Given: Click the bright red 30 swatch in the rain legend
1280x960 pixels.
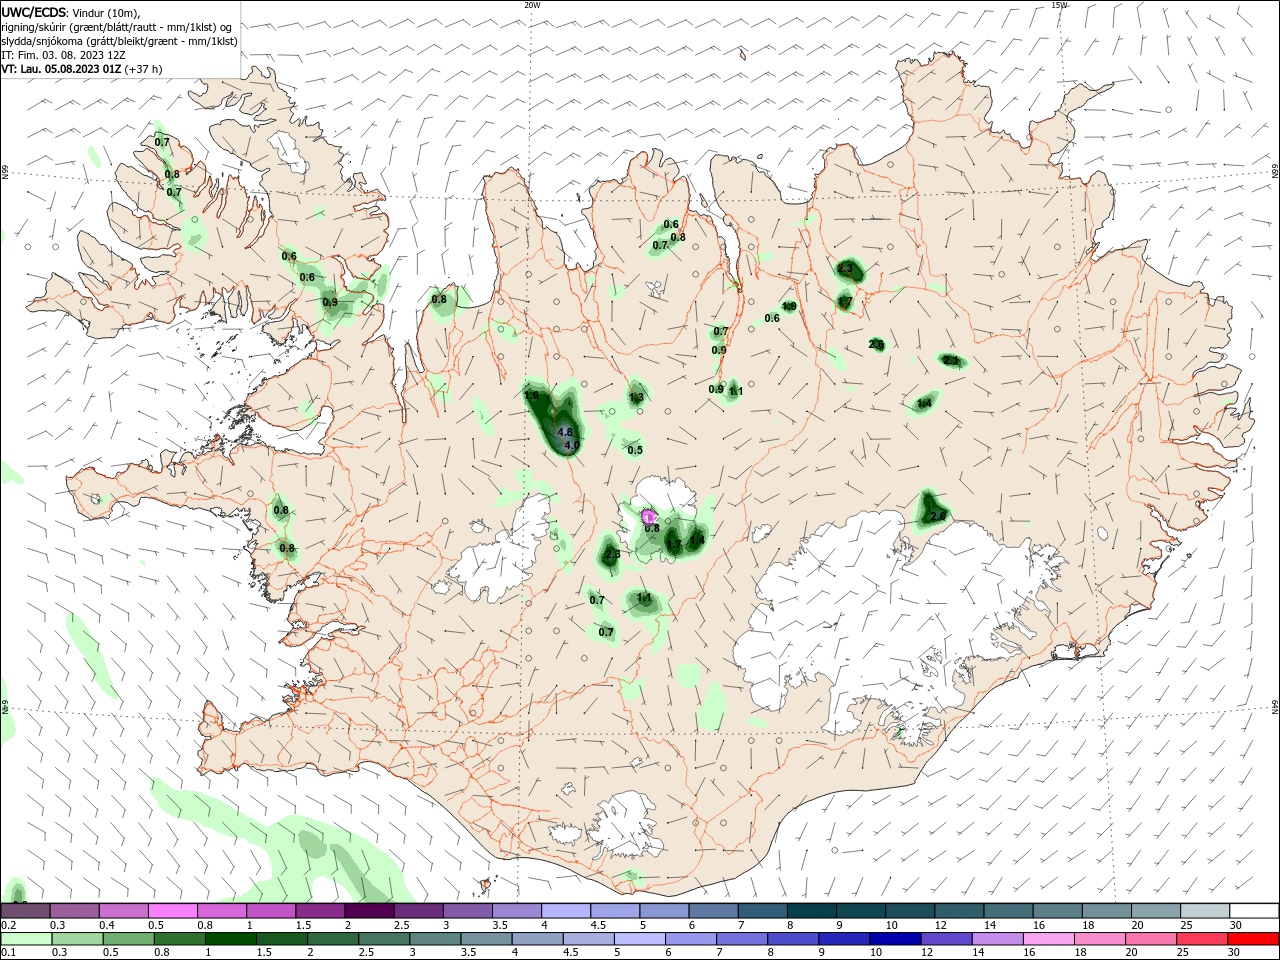Looking at the screenshot, I should coord(1254,939).
